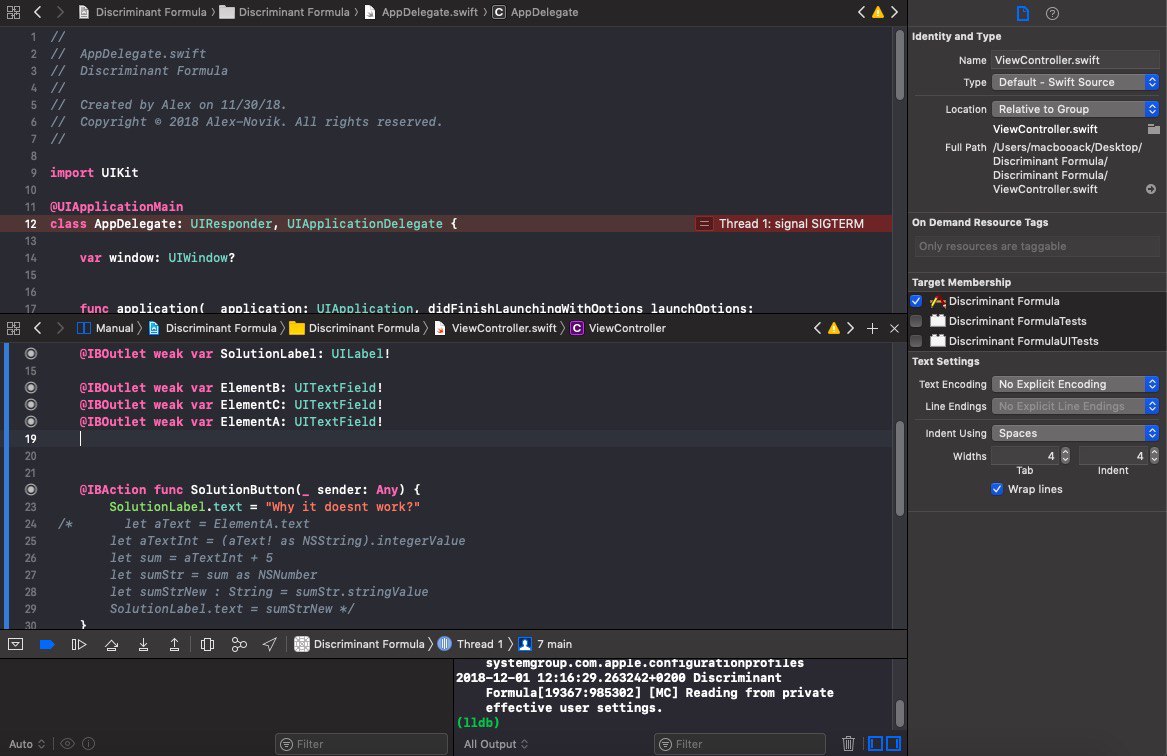Open Manual mode in assistant jump bar
Screen dimensions: 1167x756
106,328
